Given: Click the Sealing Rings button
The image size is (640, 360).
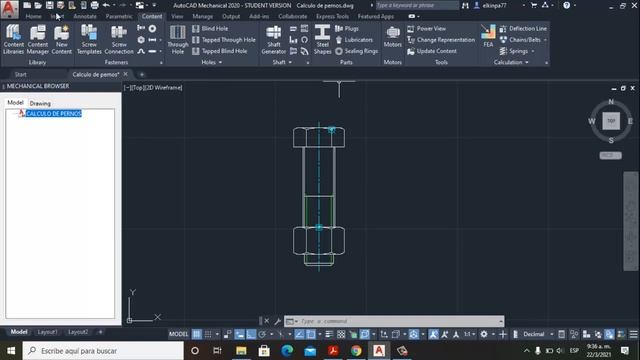Looking at the screenshot, I should coord(356,51).
